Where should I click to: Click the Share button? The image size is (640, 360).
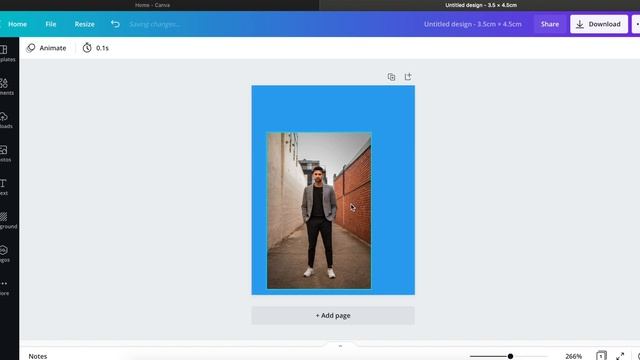pyautogui.click(x=550, y=24)
